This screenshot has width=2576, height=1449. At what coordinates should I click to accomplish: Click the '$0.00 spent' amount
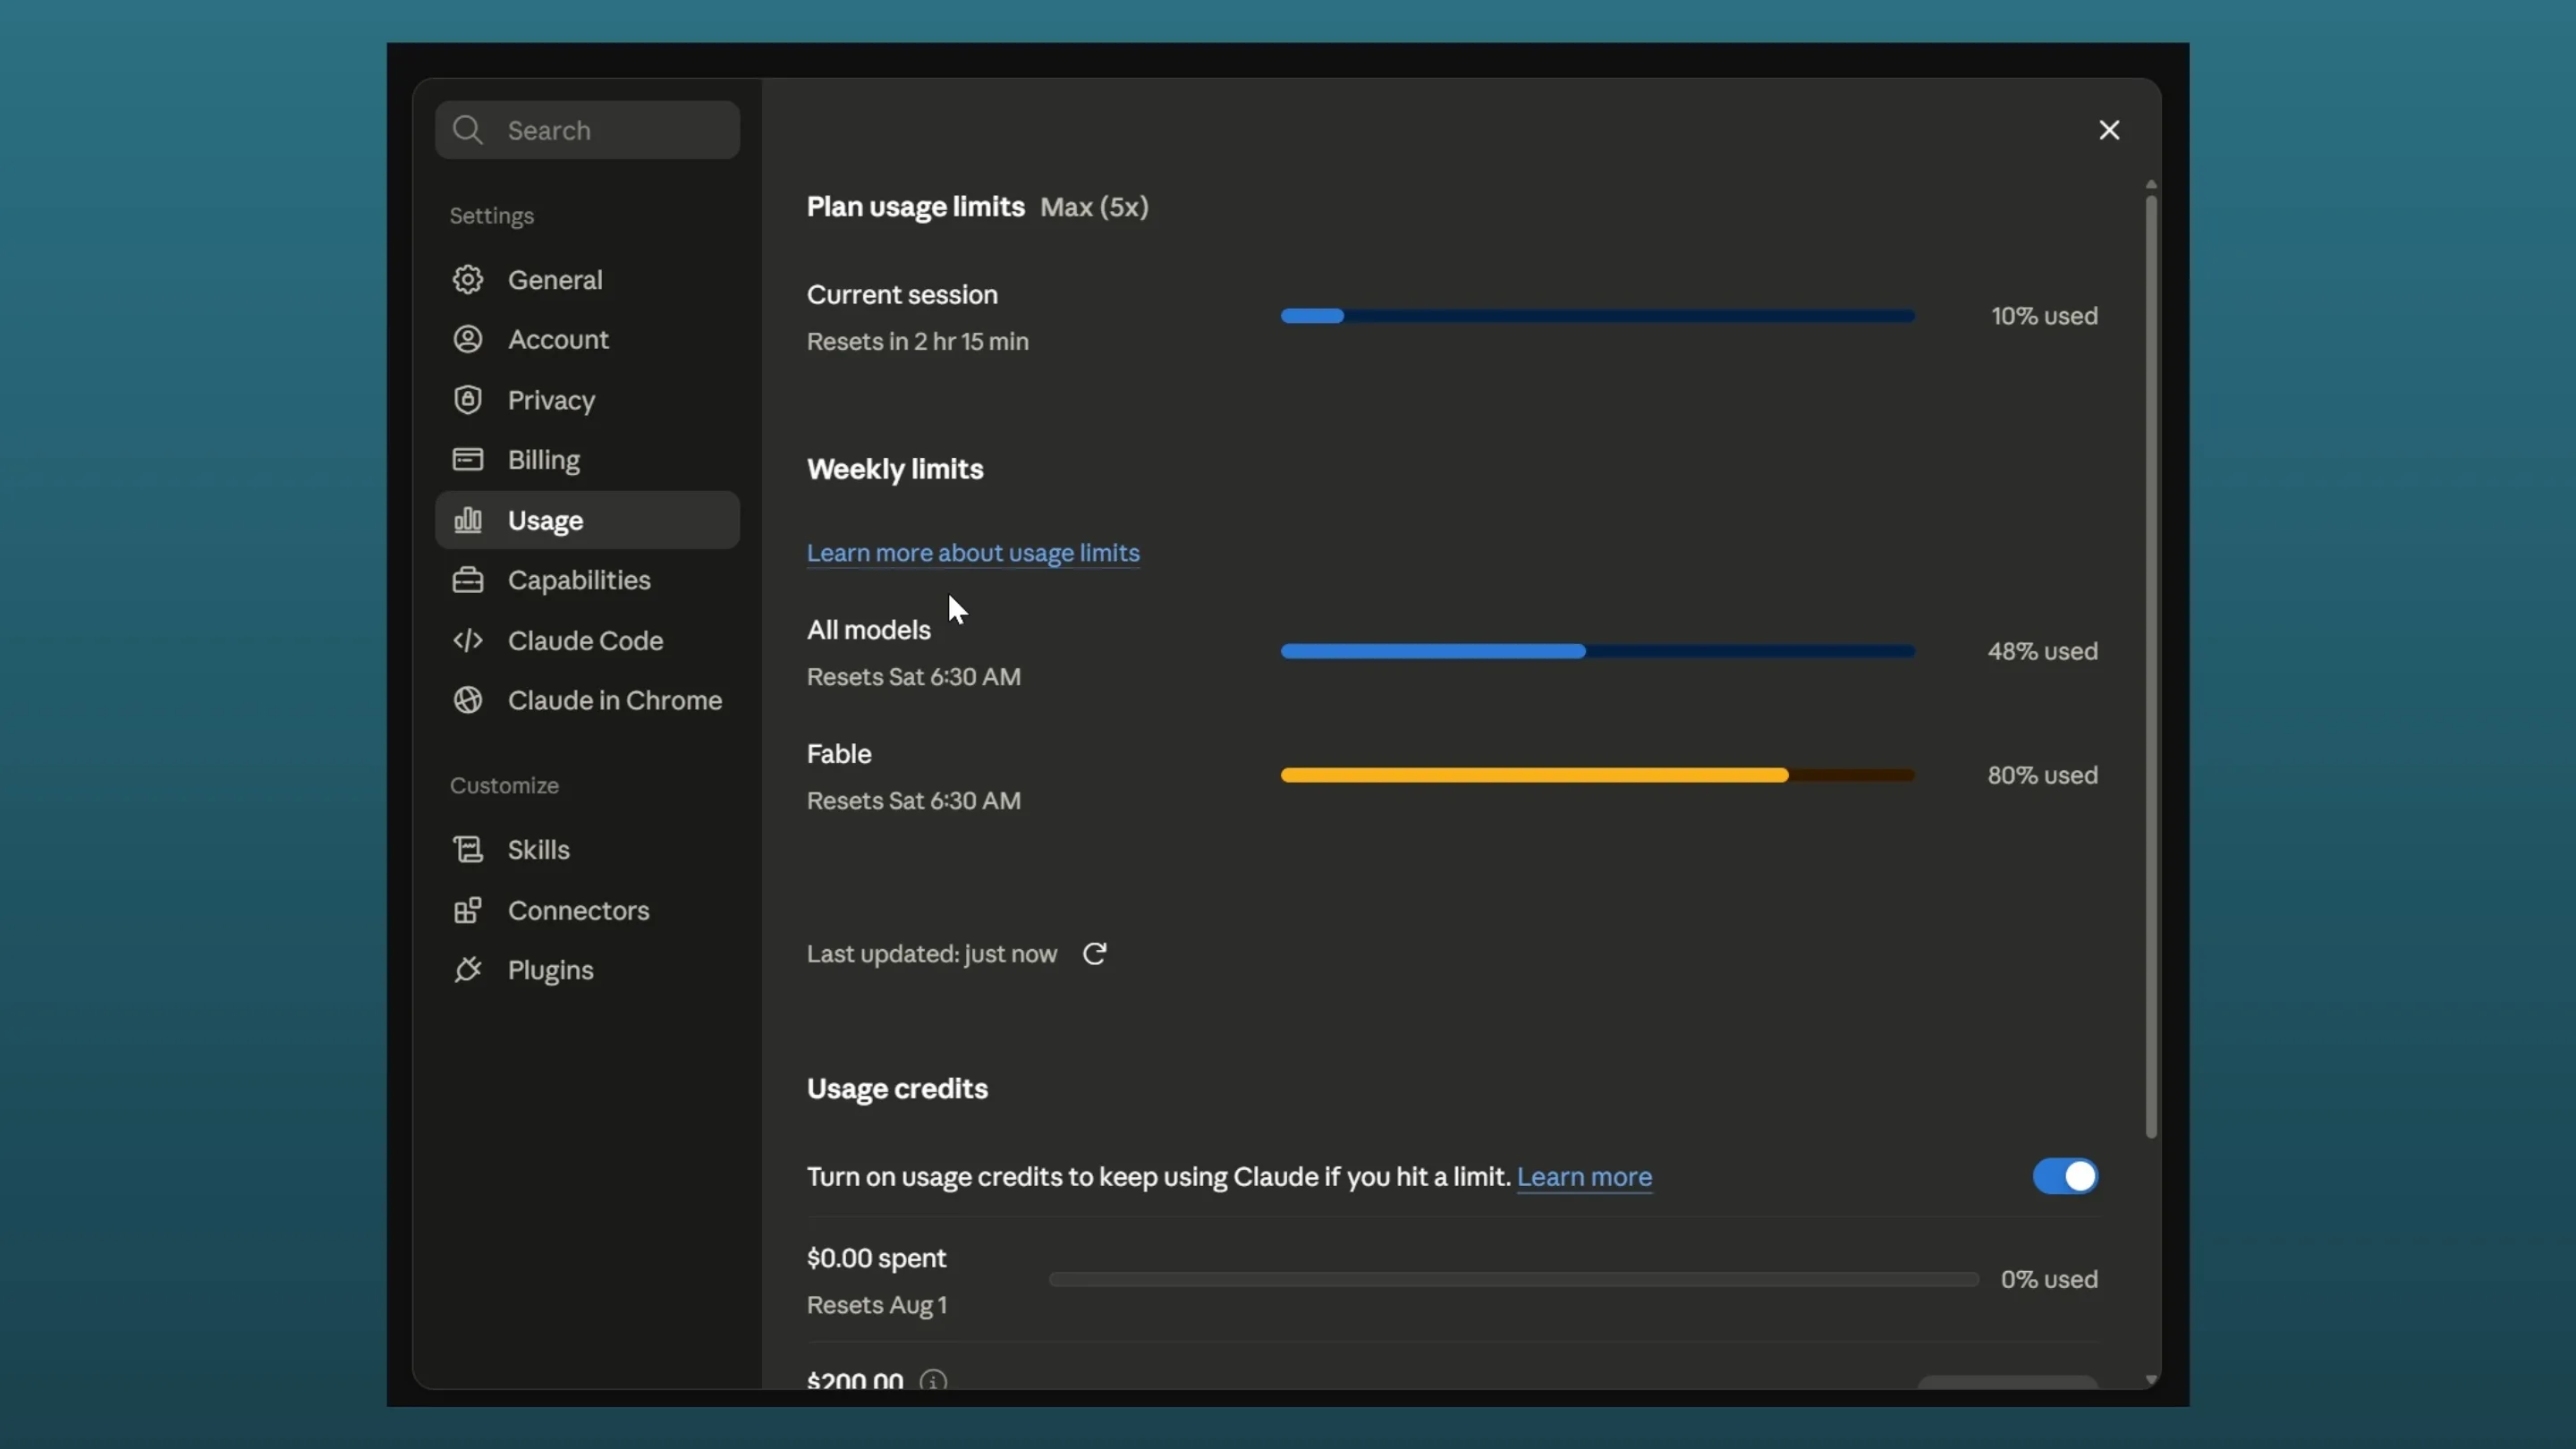tap(876, 1258)
